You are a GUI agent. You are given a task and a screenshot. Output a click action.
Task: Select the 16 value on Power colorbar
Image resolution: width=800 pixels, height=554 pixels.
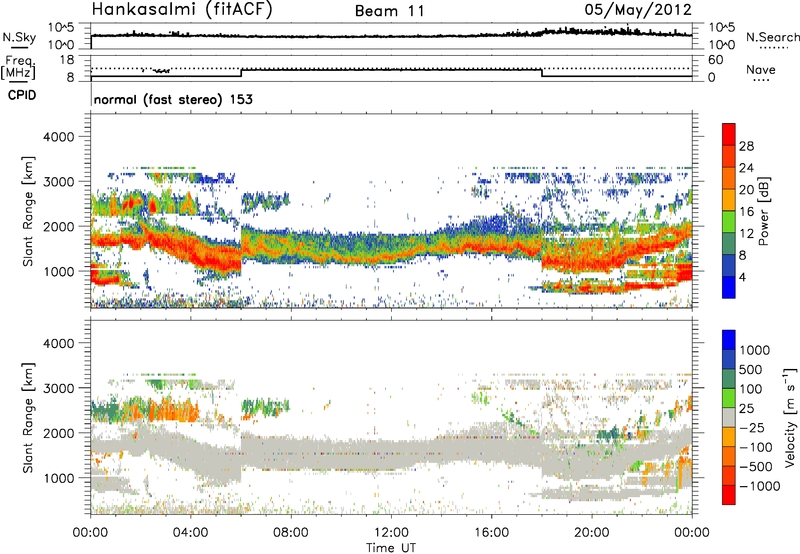(746, 212)
